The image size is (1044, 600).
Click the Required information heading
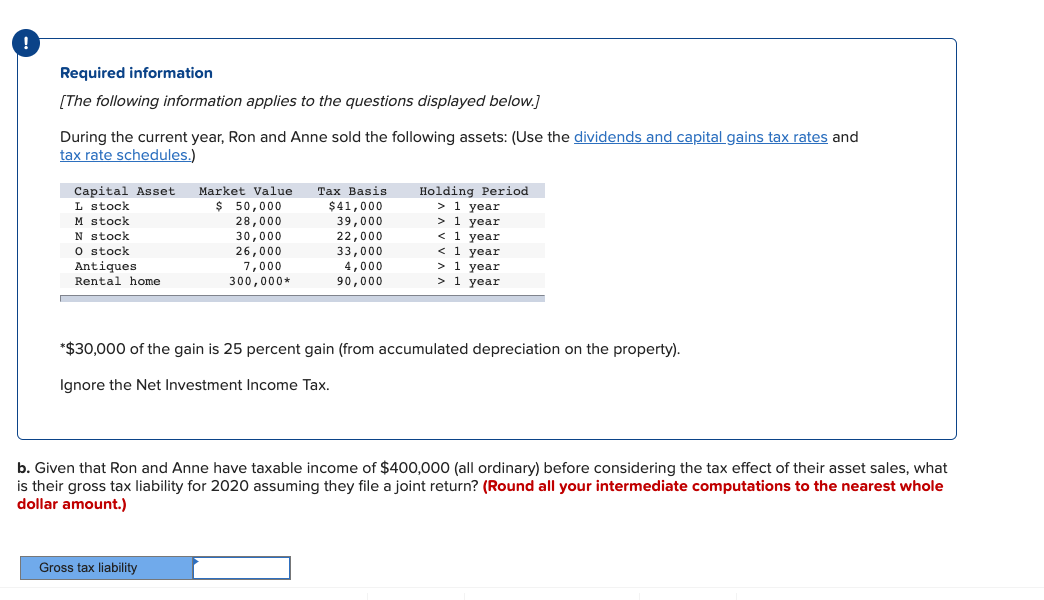click(x=136, y=73)
